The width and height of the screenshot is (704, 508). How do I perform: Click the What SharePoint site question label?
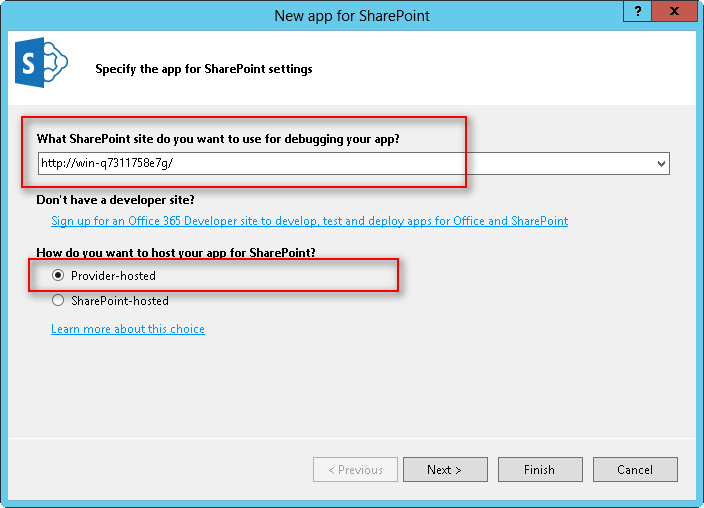point(225,138)
